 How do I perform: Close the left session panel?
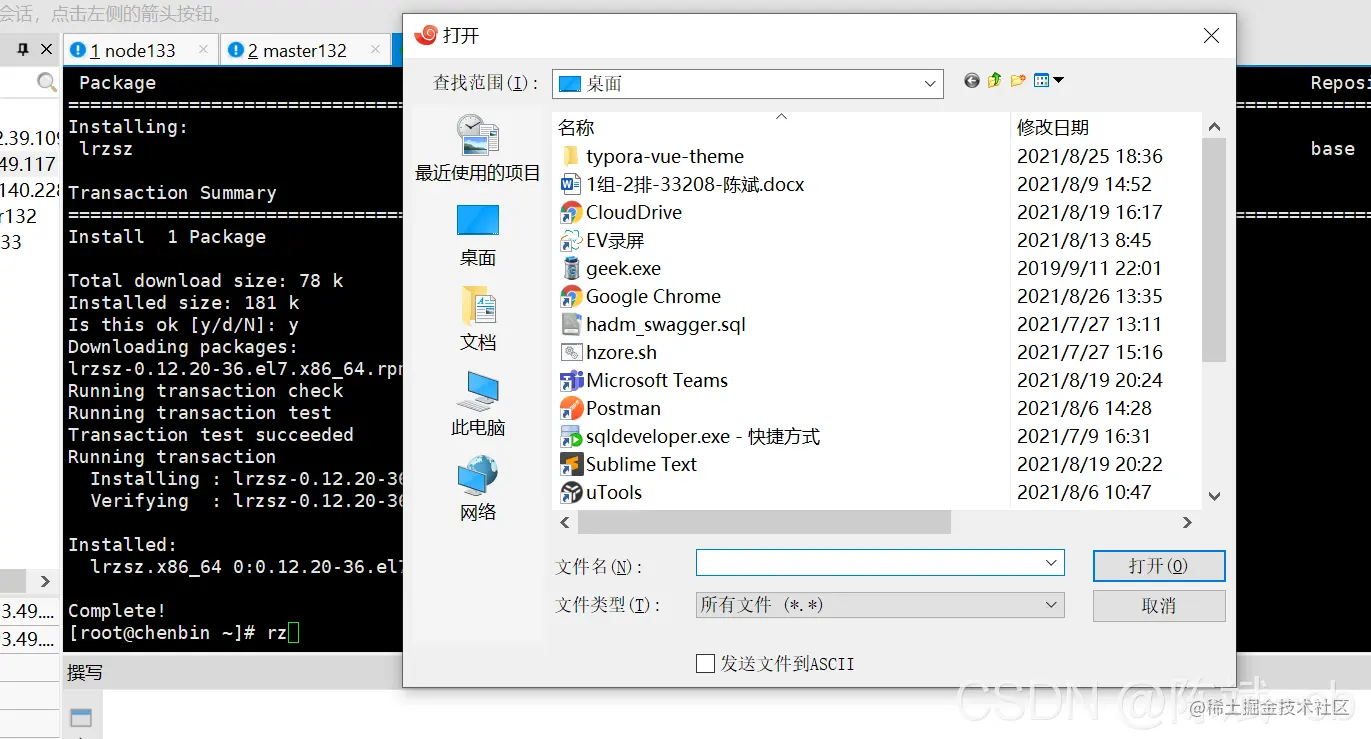coord(46,49)
